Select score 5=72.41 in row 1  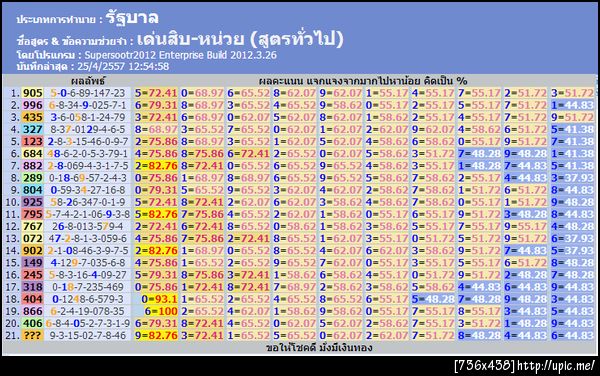click(x=156, y=93)
